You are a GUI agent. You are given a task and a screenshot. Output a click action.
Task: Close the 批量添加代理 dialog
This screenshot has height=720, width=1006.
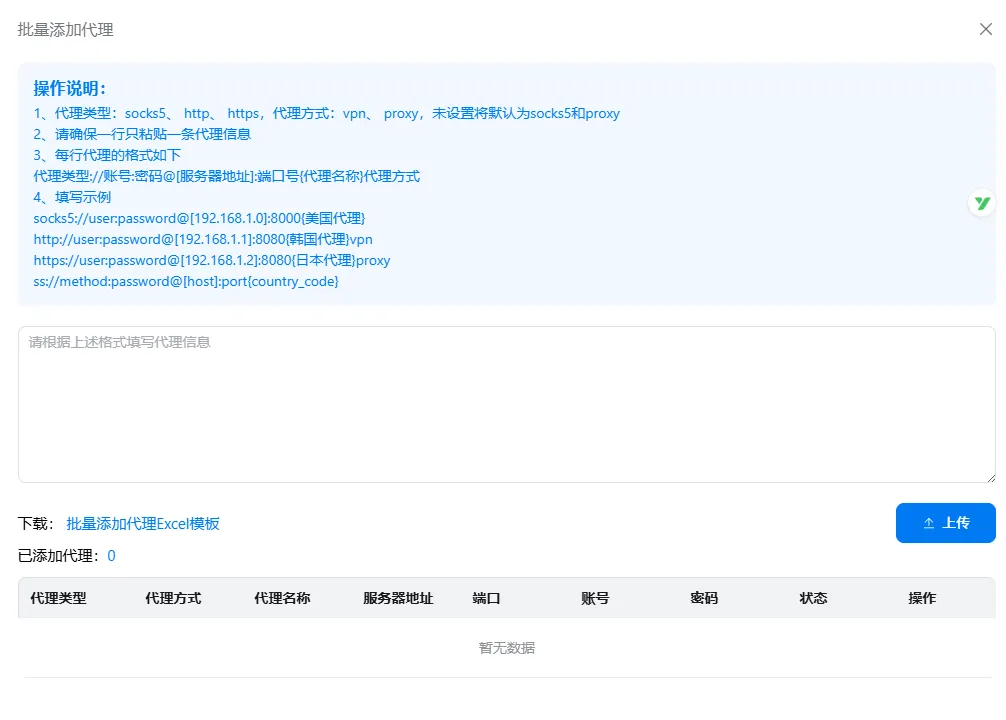(x=985, y=30)
